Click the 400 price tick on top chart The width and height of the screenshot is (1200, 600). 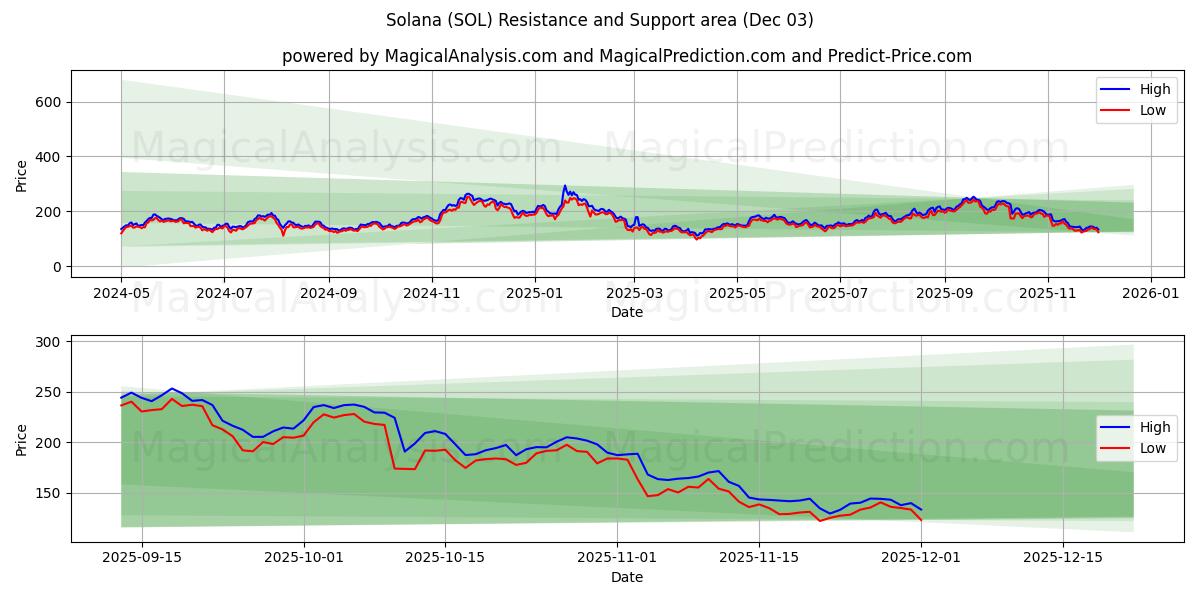tap(49, 157)
